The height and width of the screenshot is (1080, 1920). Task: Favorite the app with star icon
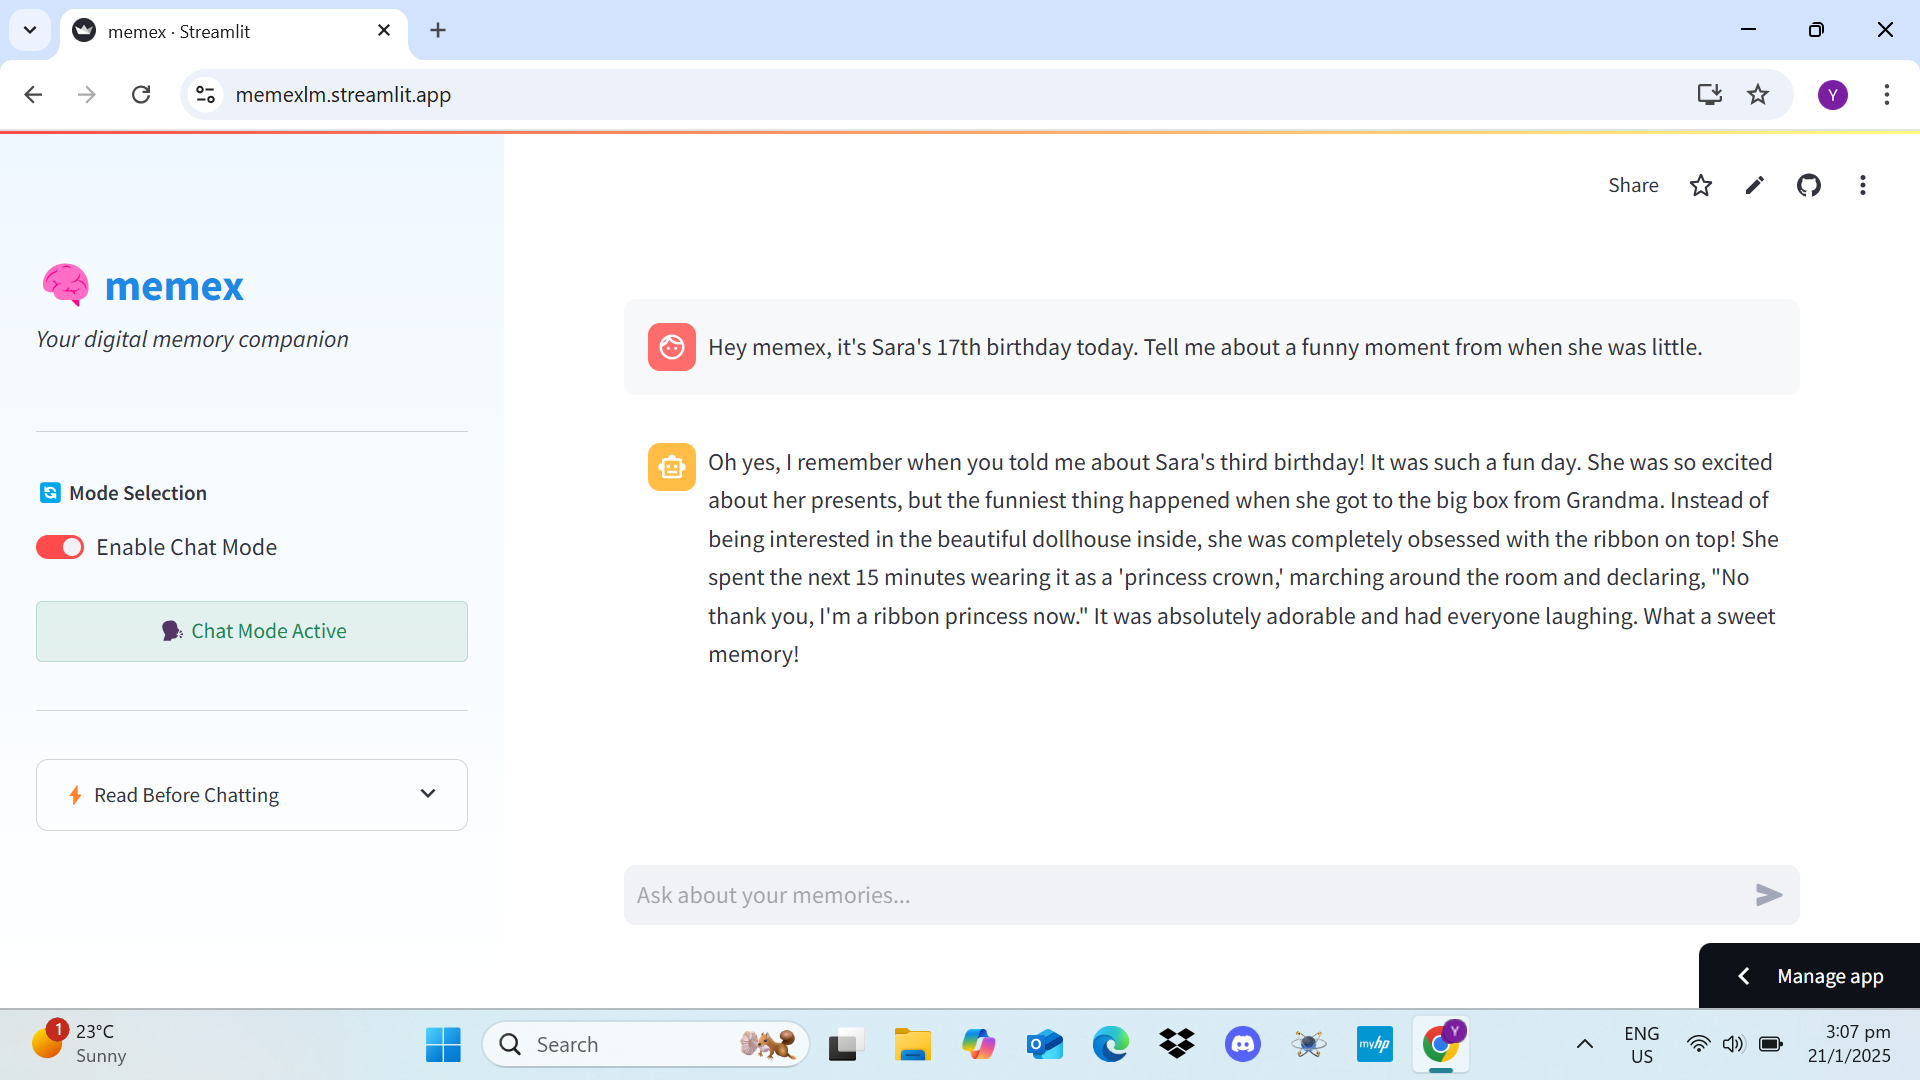click(x=1700, y=185)
